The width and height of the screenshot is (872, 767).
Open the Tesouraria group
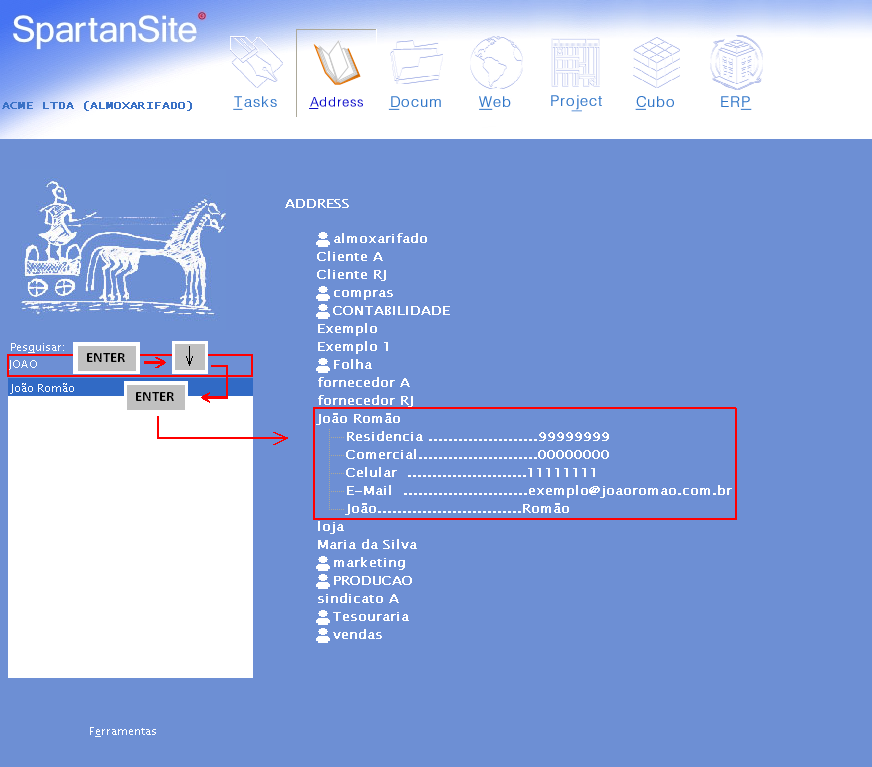click(x=370, y=617)
